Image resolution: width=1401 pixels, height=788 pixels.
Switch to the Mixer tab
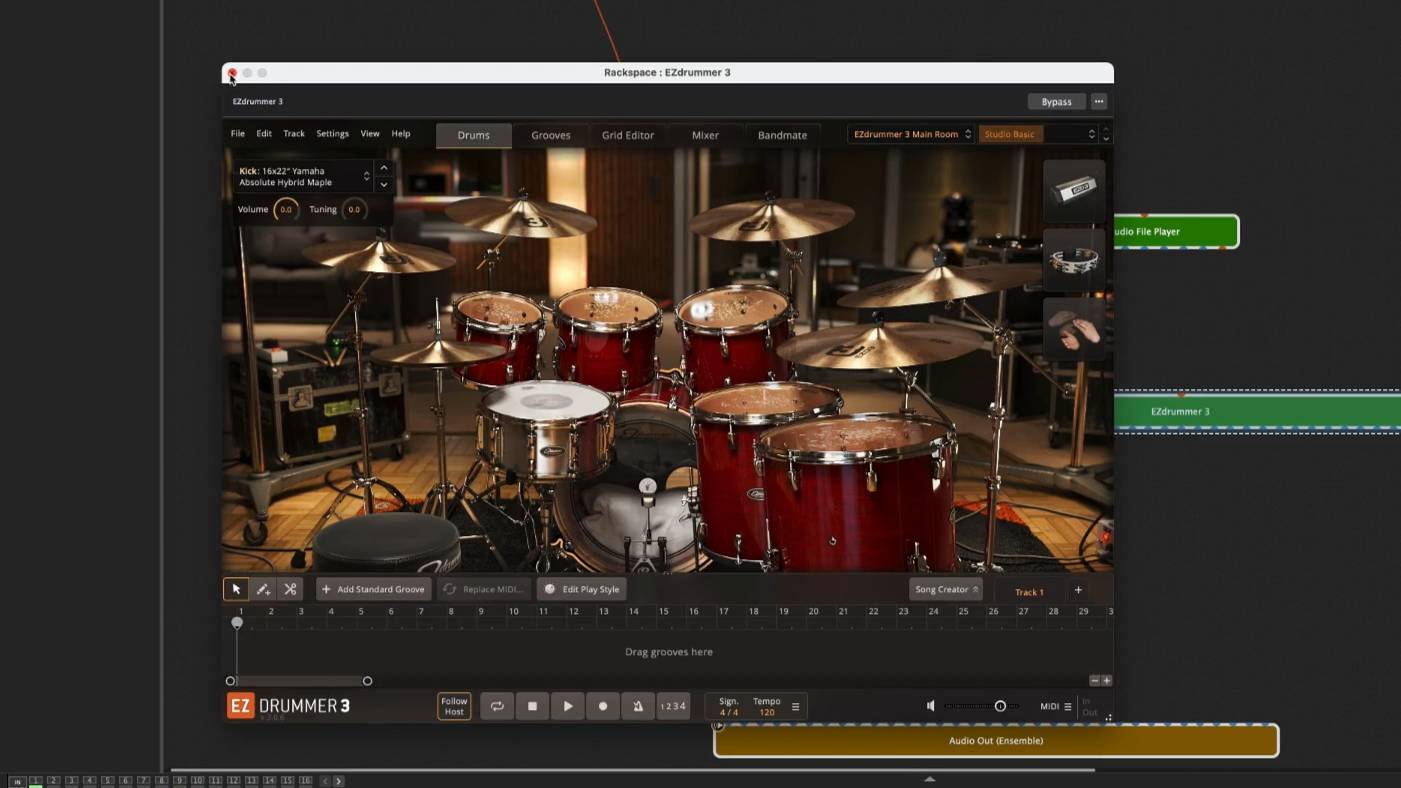tap(705, 135)
